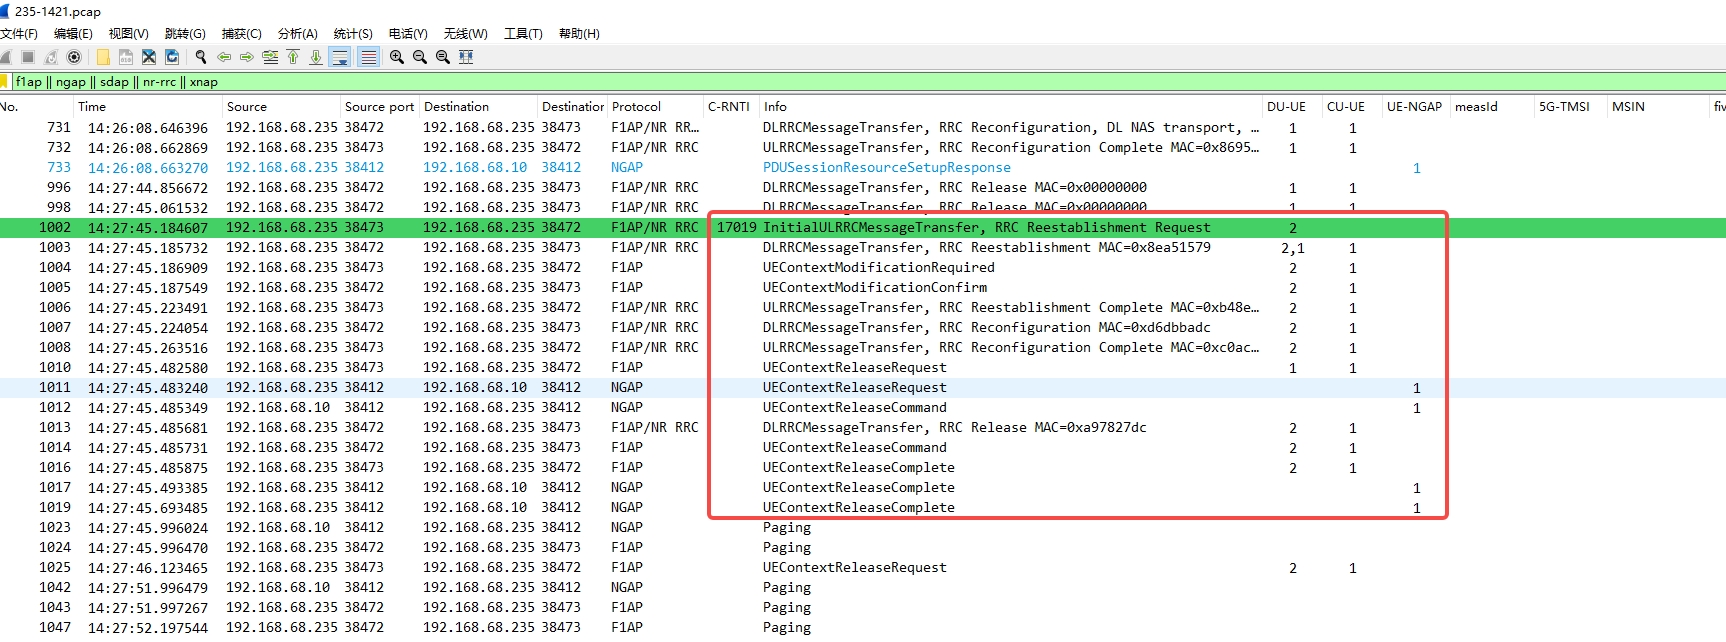
Task: Sort by the Protocol column header
Action: click(x=654, y=107)
